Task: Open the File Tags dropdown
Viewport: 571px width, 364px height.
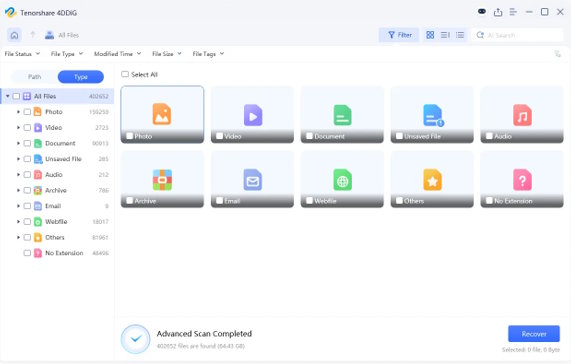Action: [208, 54]
